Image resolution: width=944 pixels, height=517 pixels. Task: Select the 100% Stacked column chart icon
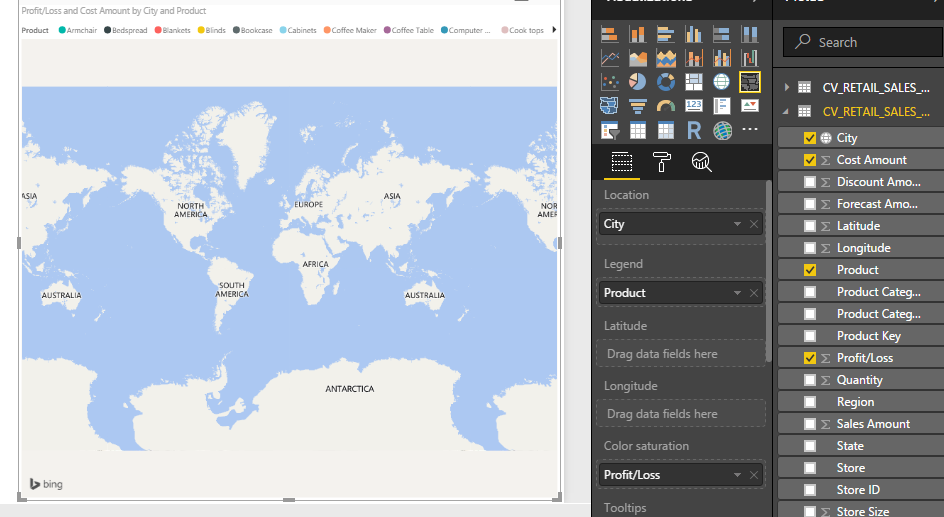click(750, 35)
